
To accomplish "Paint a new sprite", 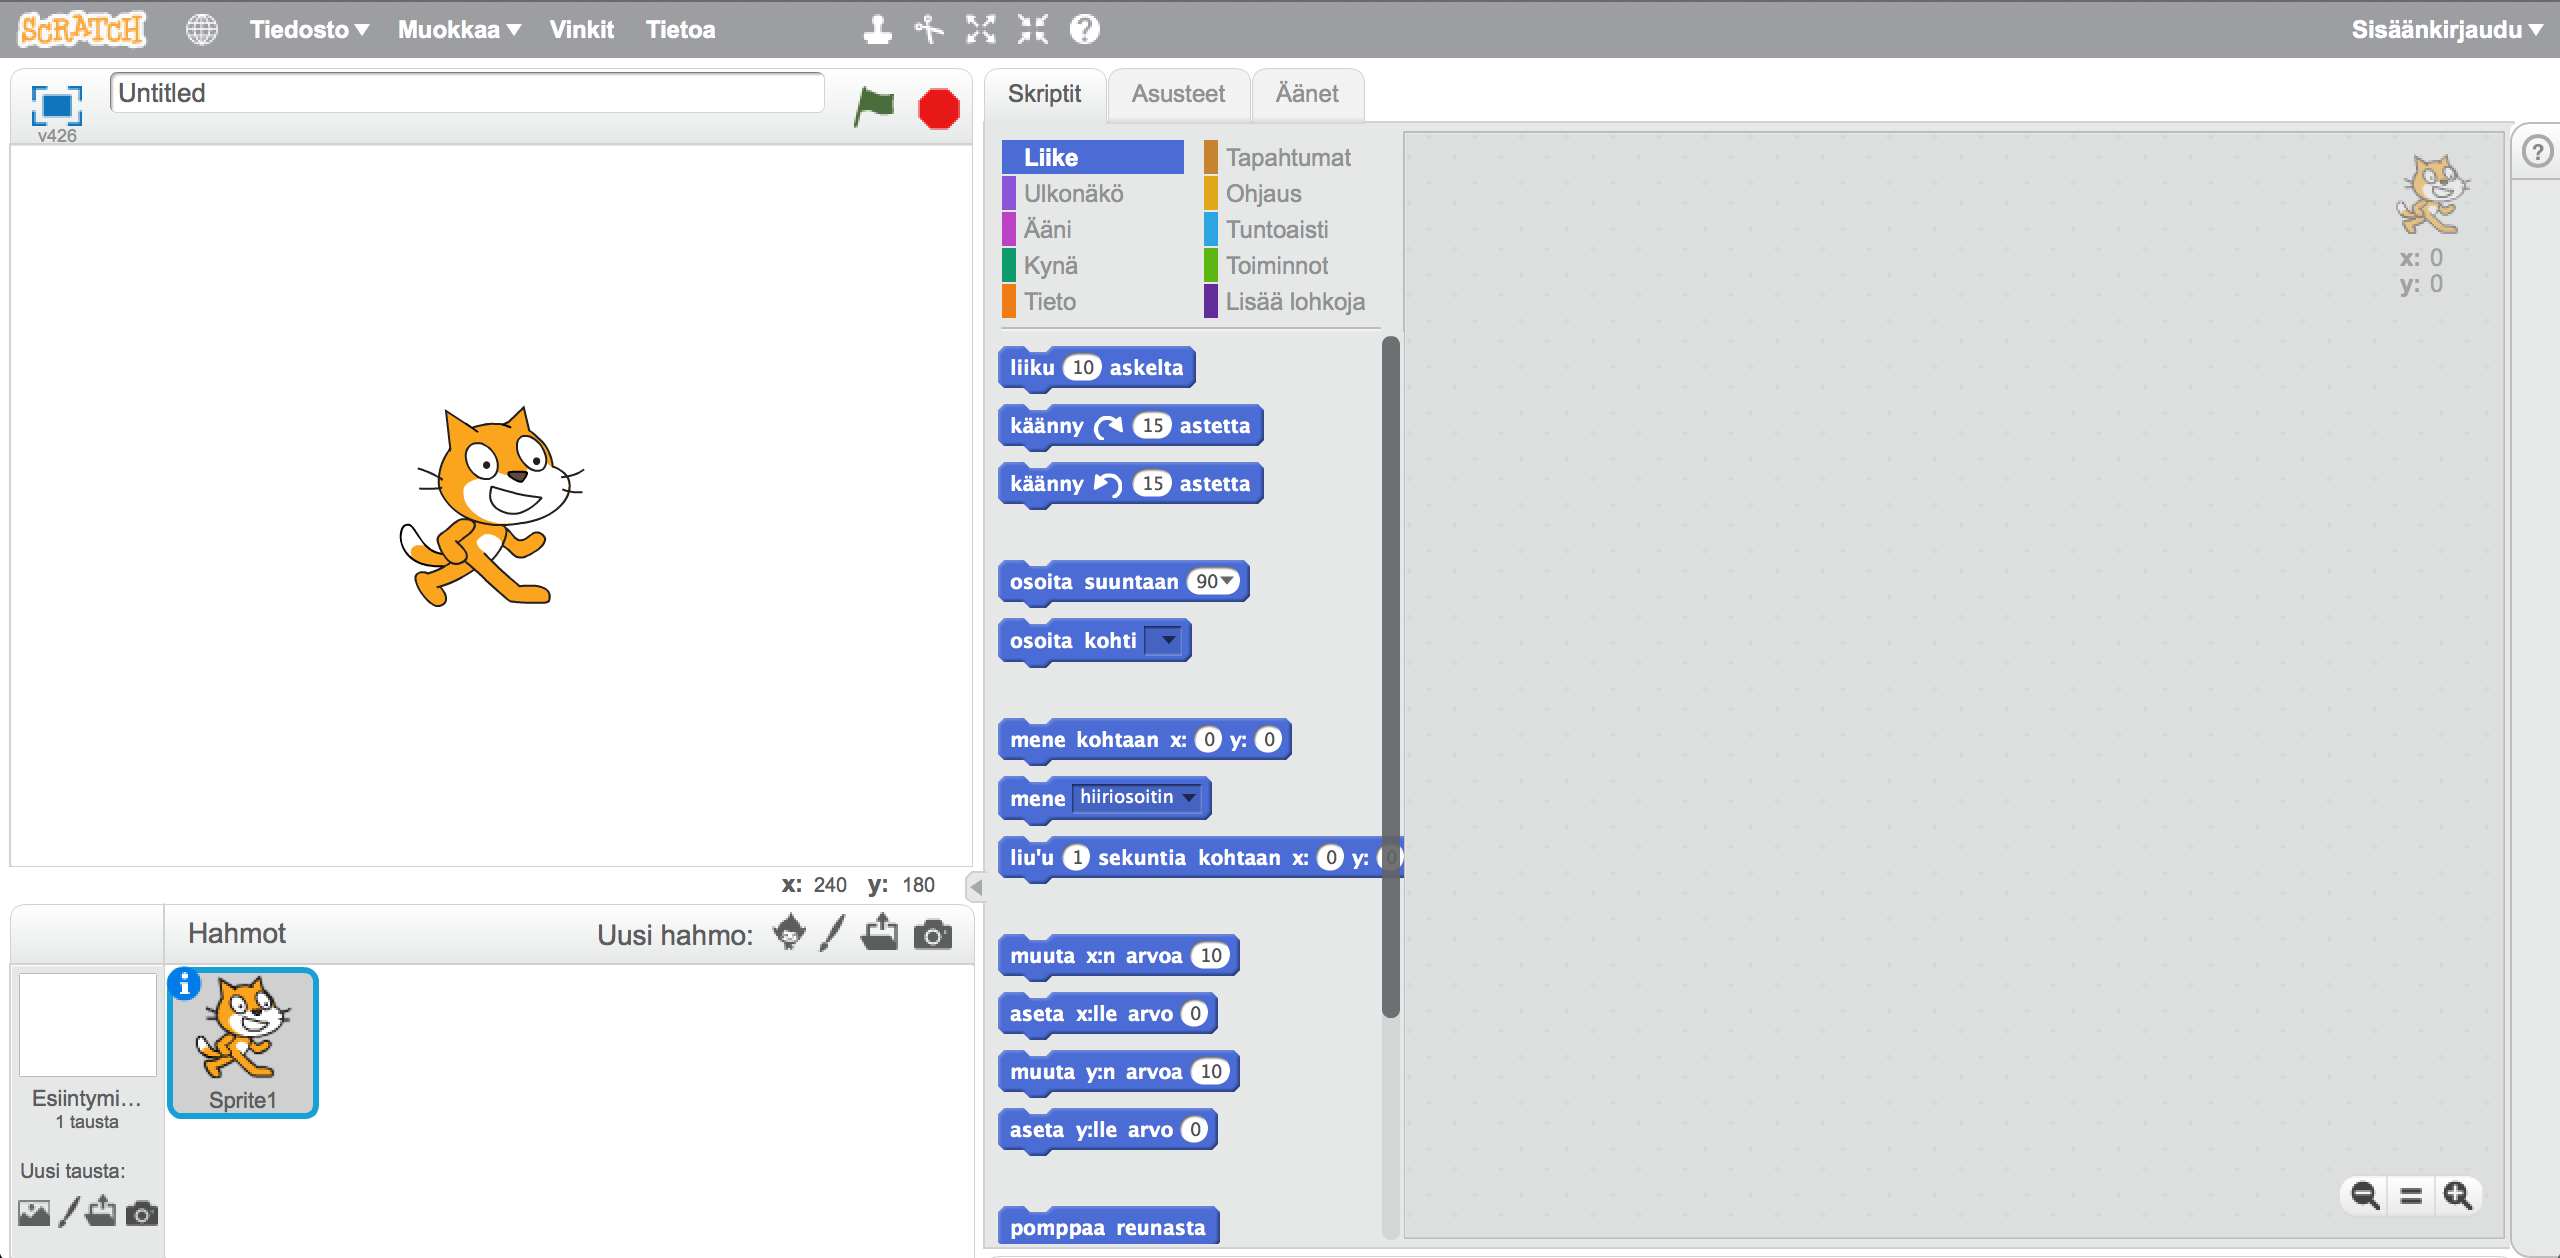I will pyautogui.click(x=832, y=933).
